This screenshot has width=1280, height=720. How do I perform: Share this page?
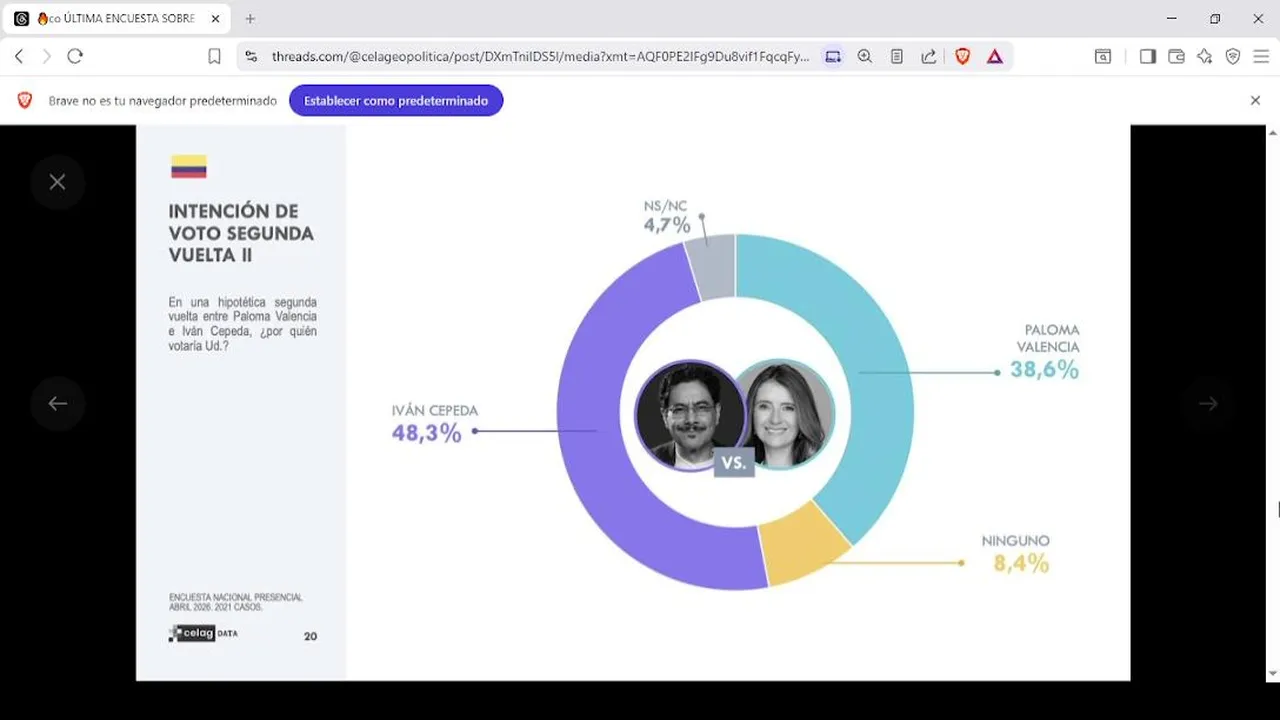929,57
